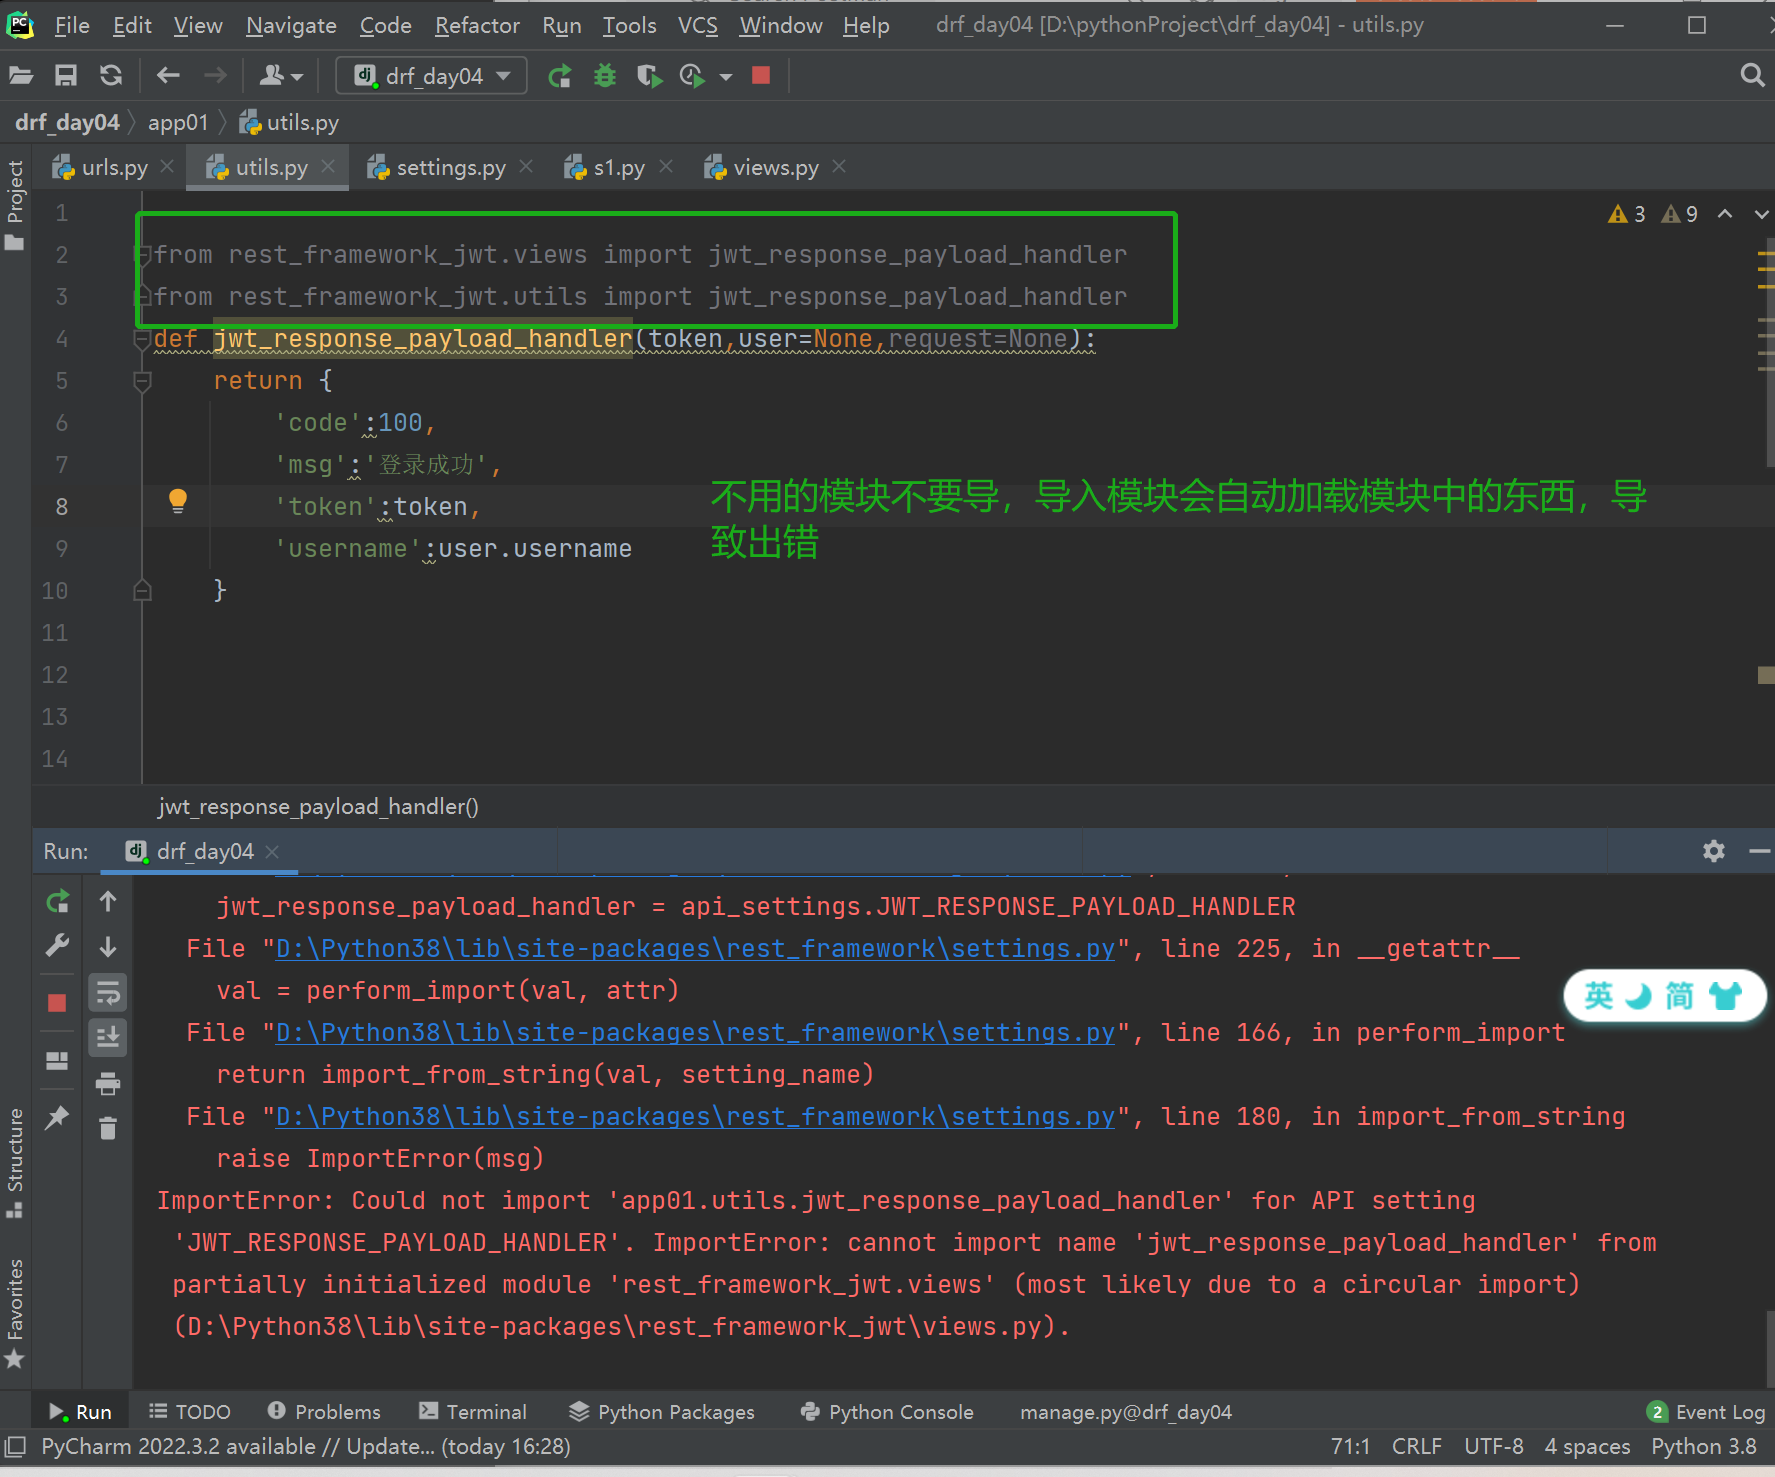Clear all console output trash icon
The height and width of the screenshot is (1477, 1775).
click(108, 1128)
